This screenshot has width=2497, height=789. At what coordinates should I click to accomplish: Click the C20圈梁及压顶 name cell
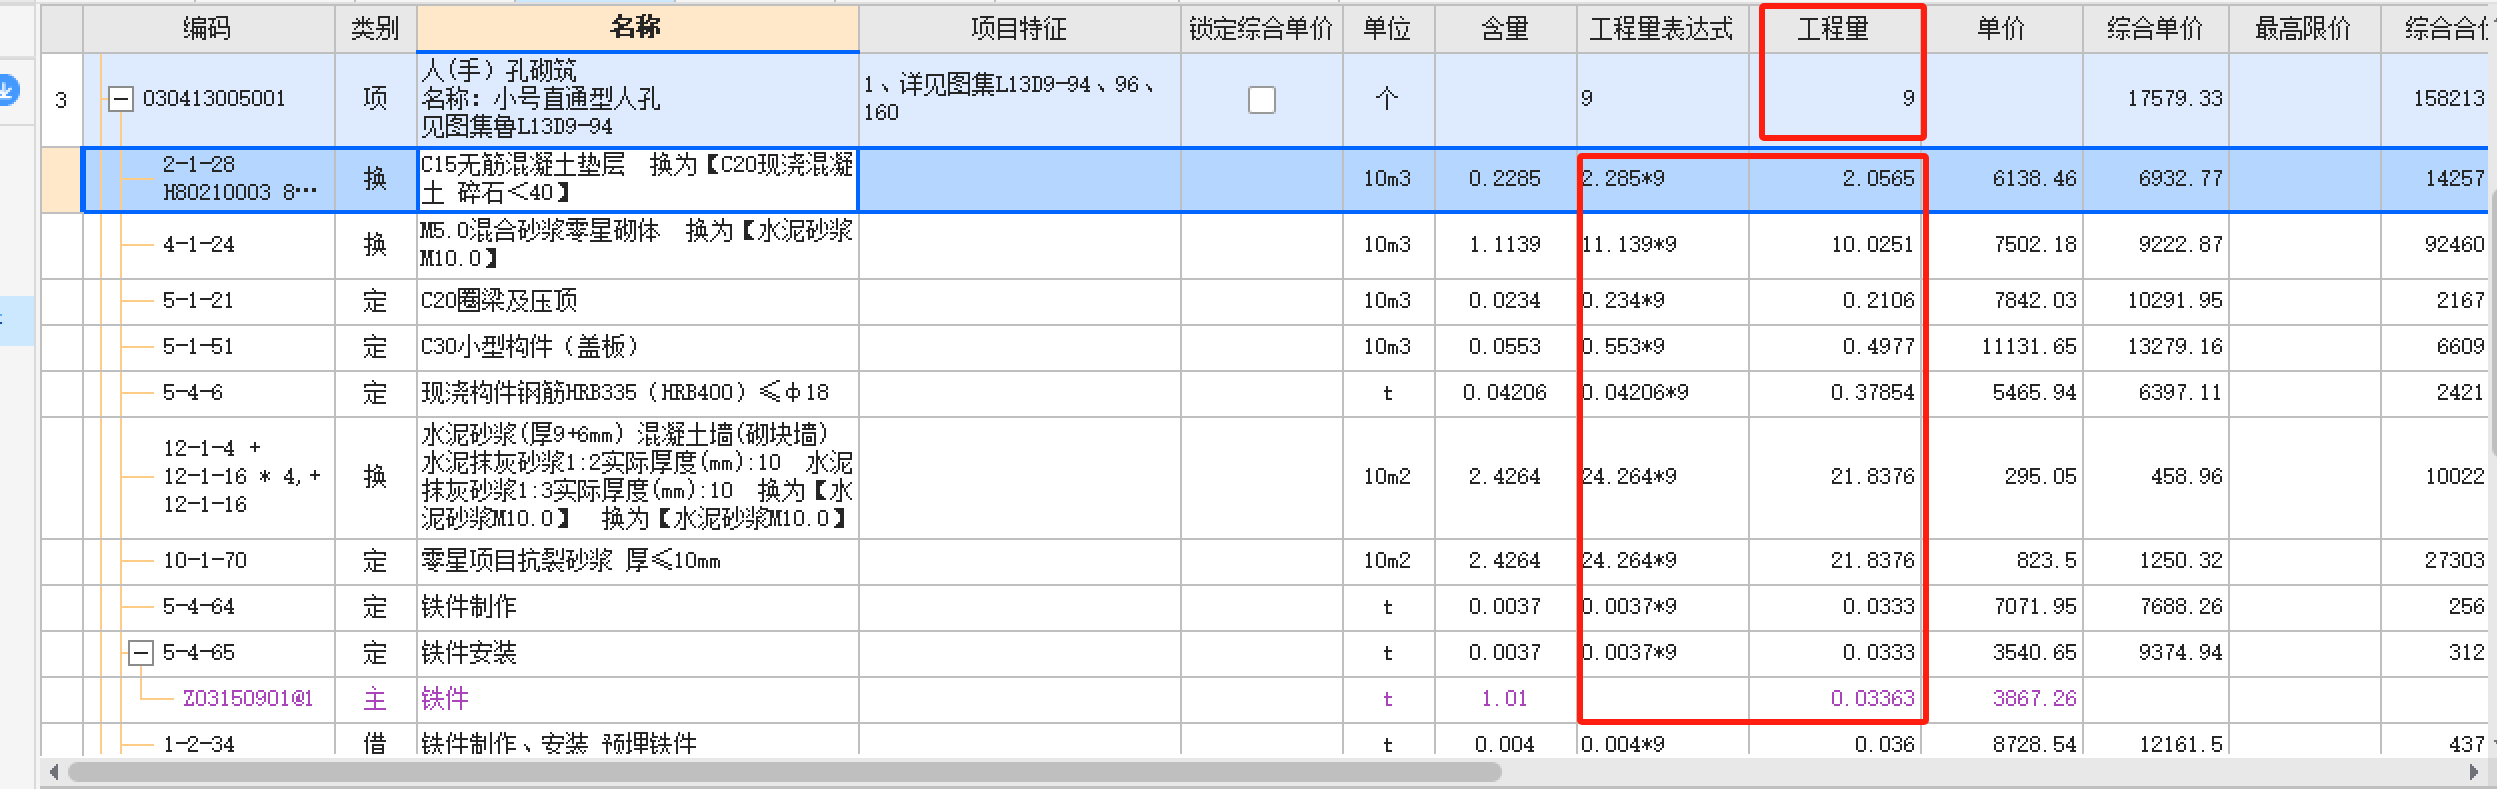637,301
